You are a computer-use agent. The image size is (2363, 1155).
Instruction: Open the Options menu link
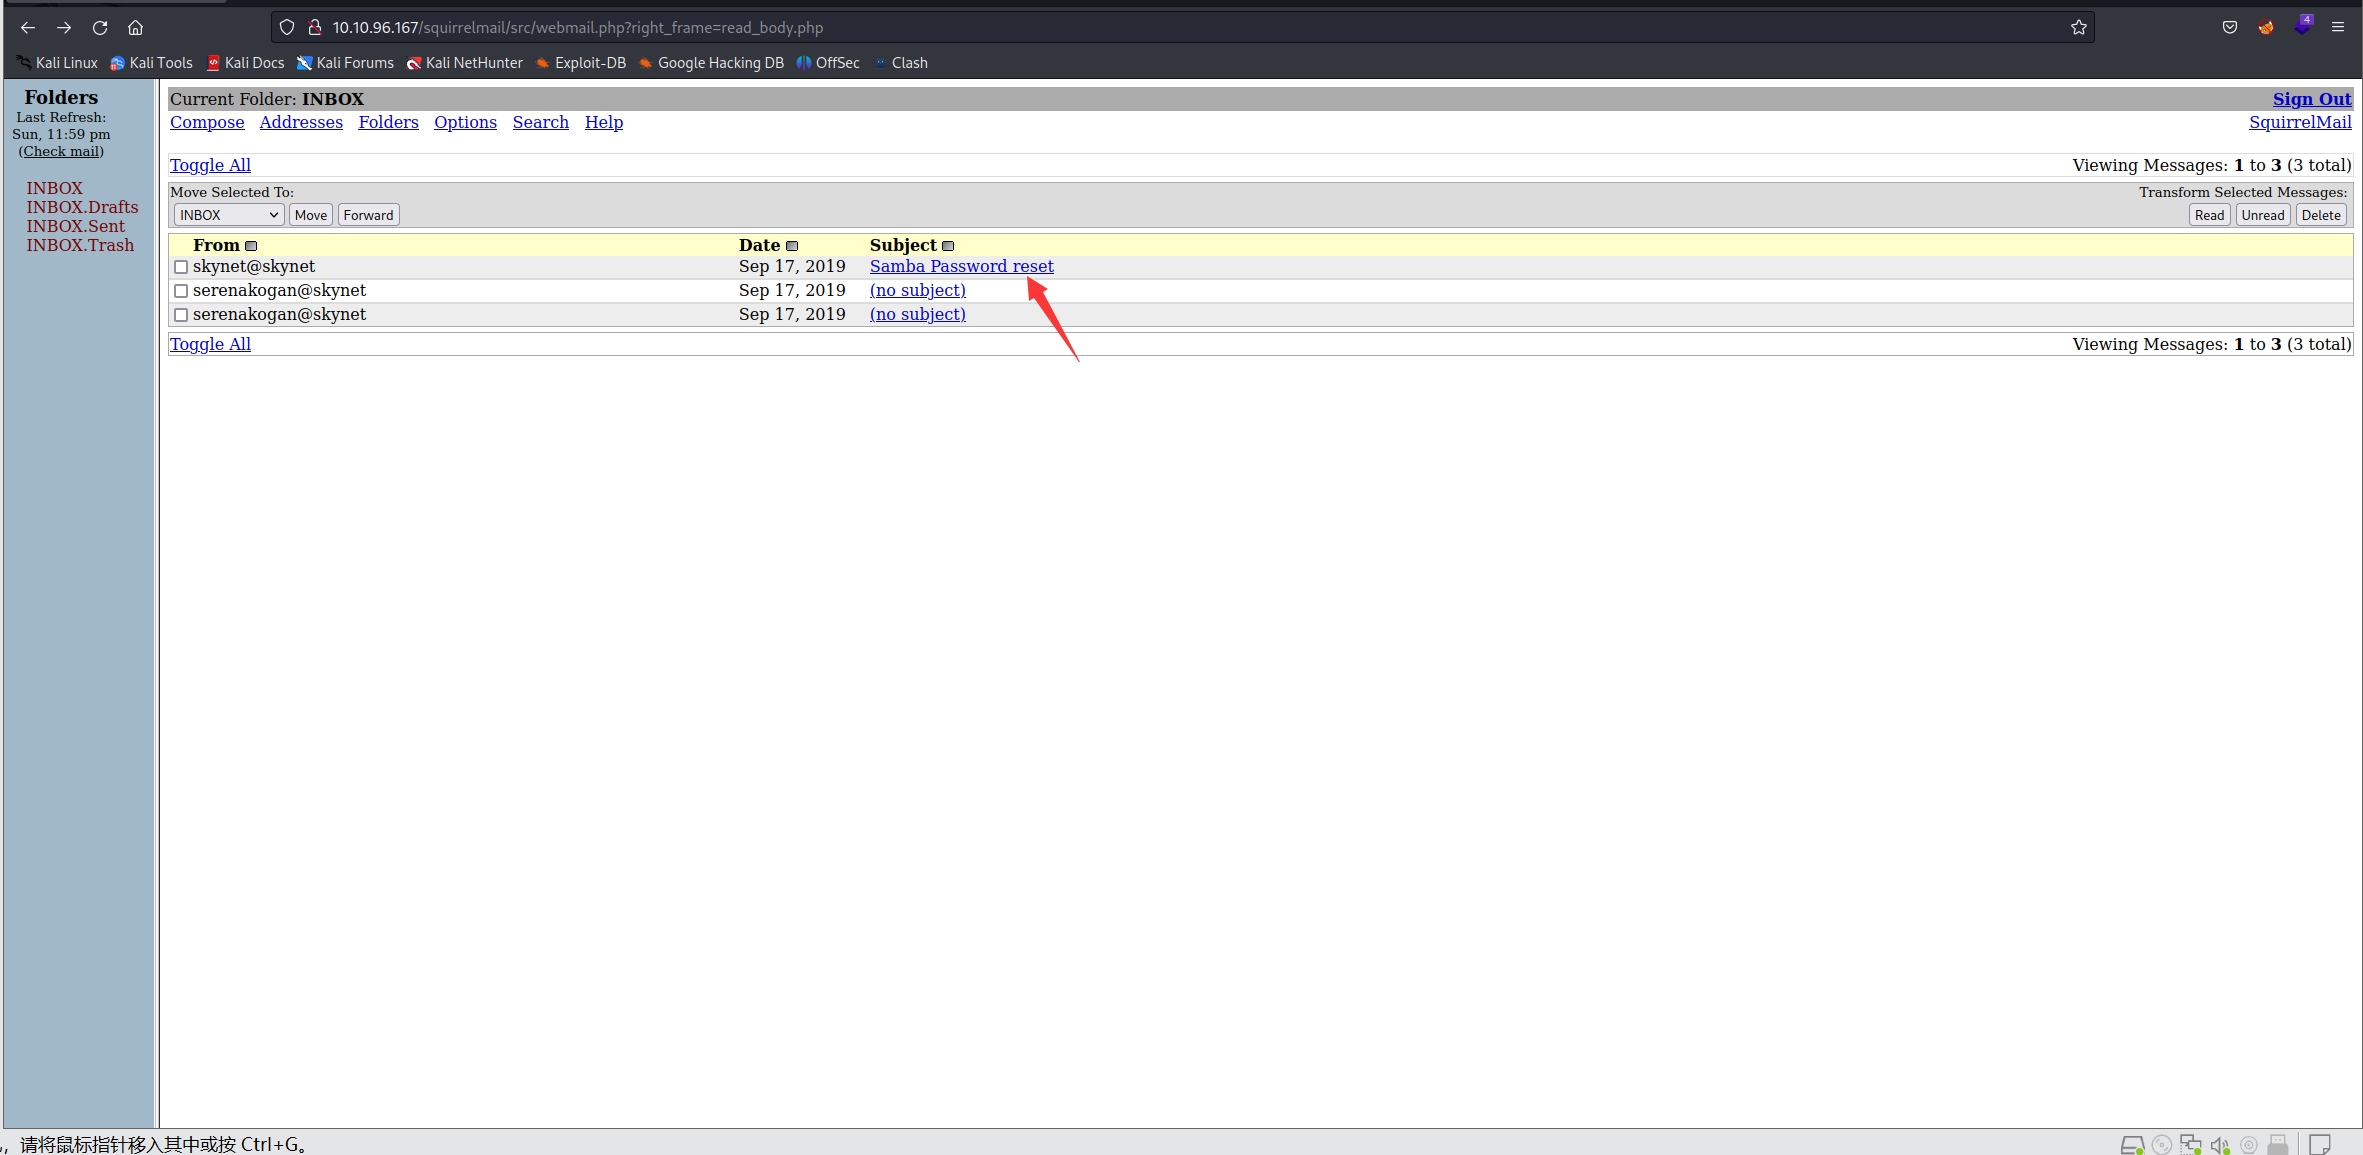click(465, 122)
